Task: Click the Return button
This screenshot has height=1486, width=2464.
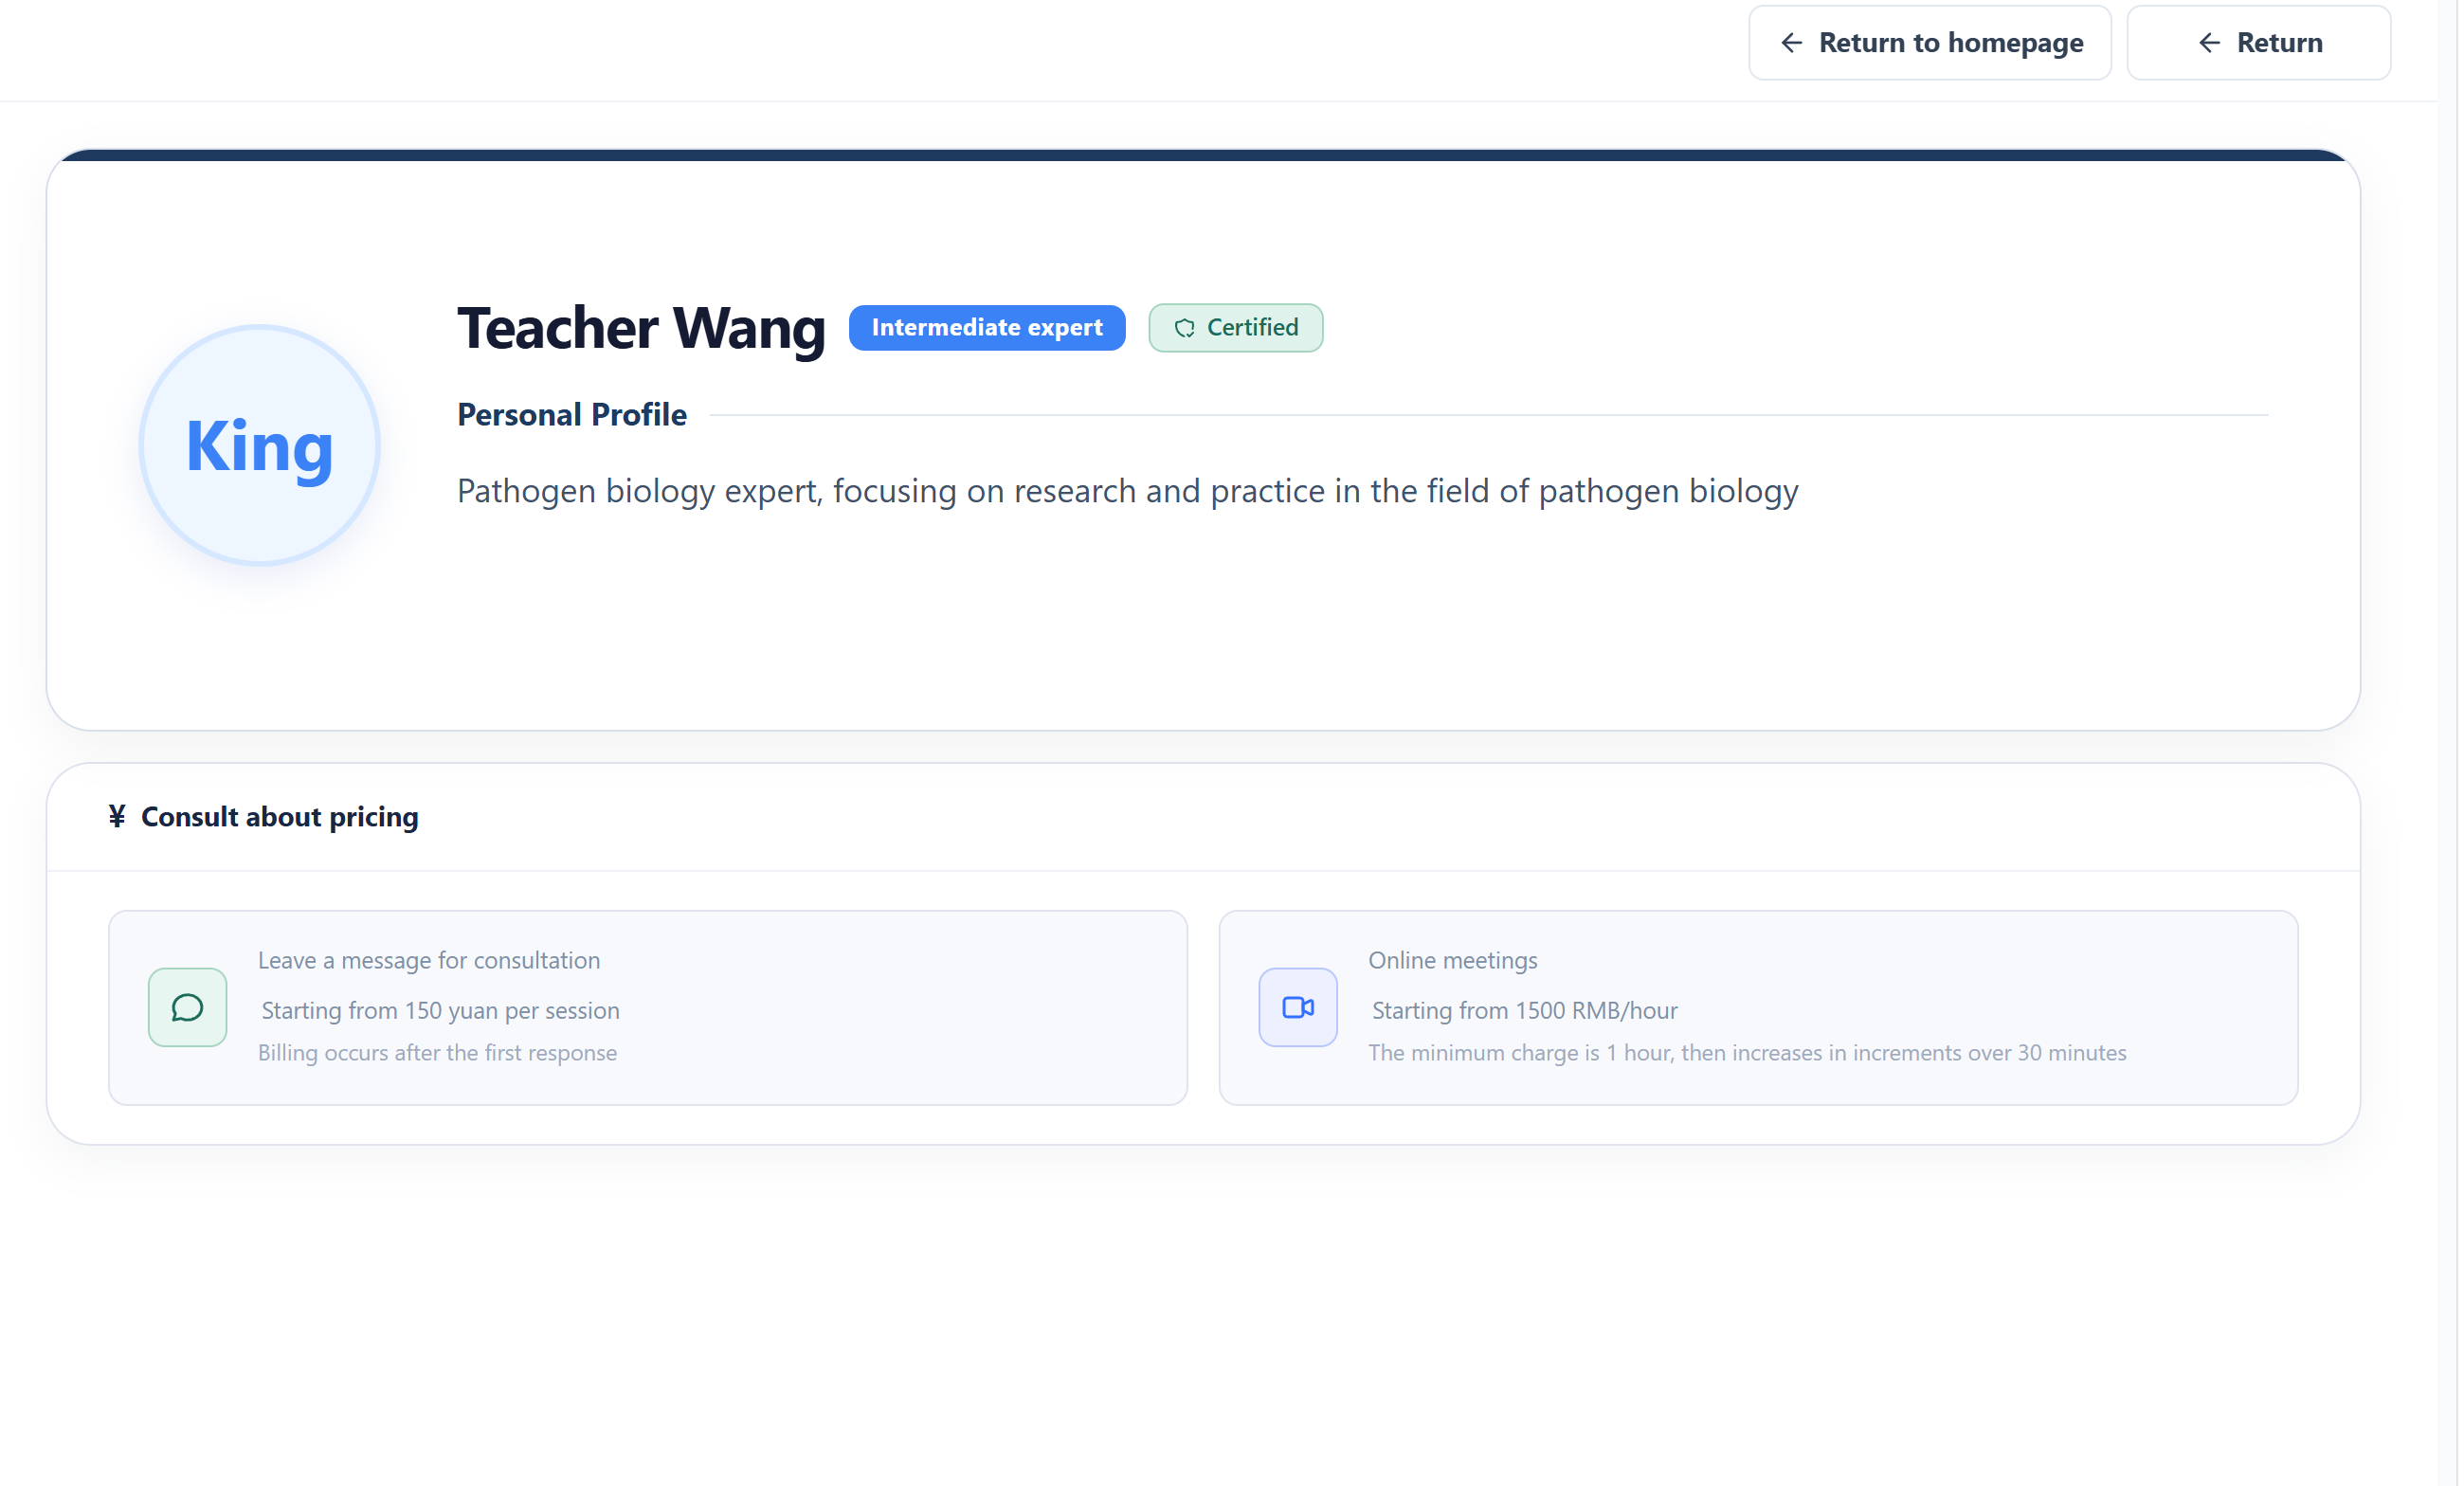Action: coord(2258,43)
